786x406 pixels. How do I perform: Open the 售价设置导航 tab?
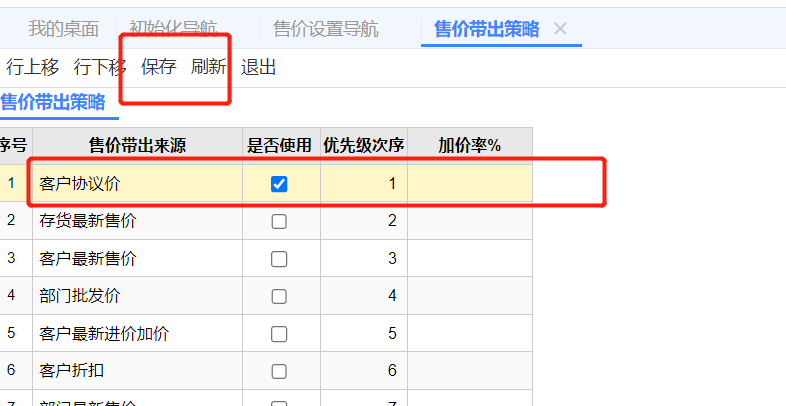pos(326,29)
